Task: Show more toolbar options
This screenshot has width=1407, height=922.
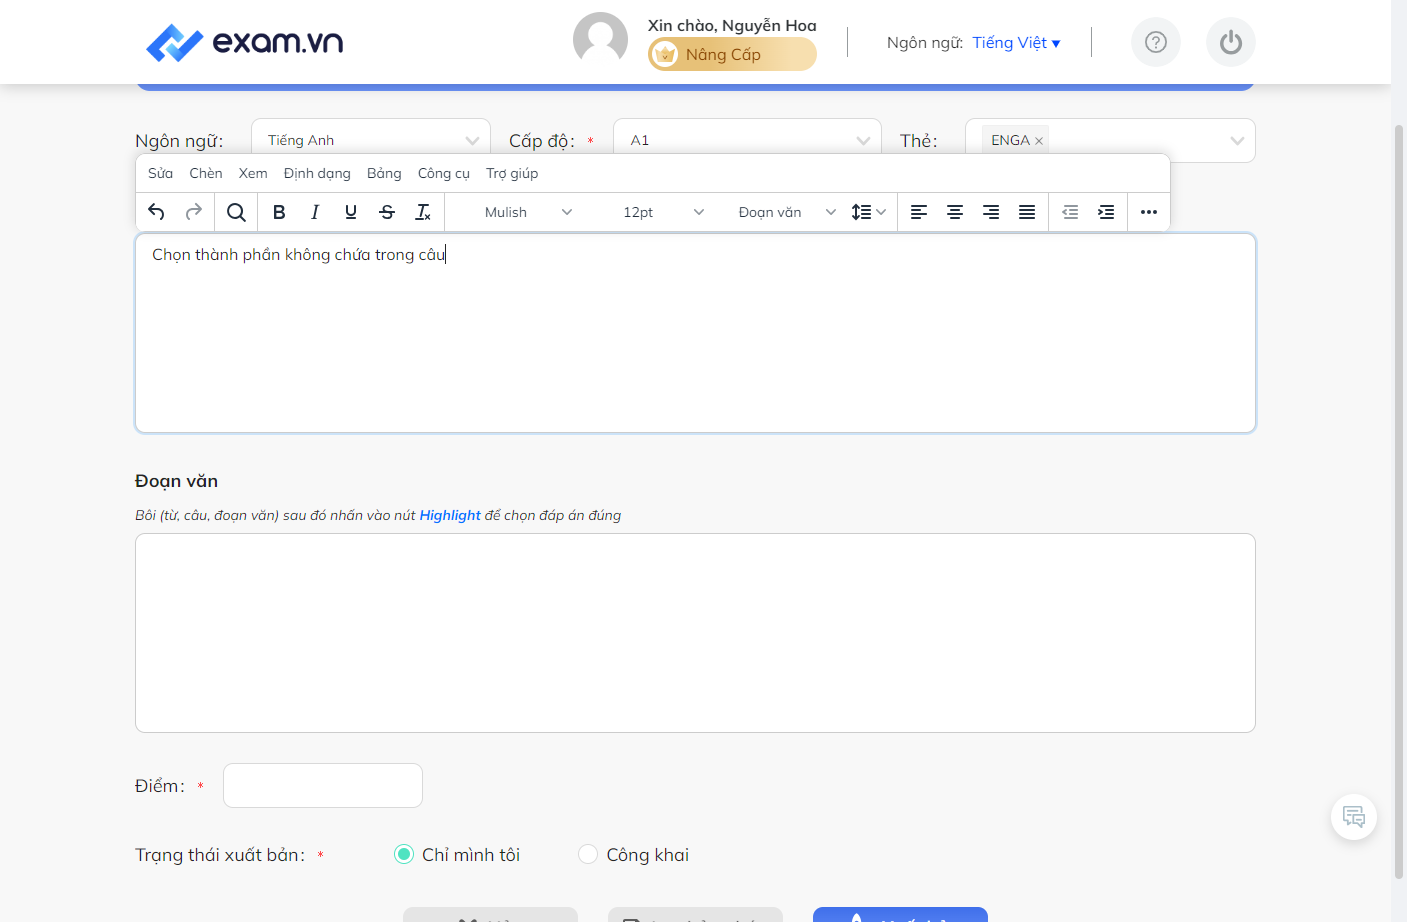Action: (1149, 212)
